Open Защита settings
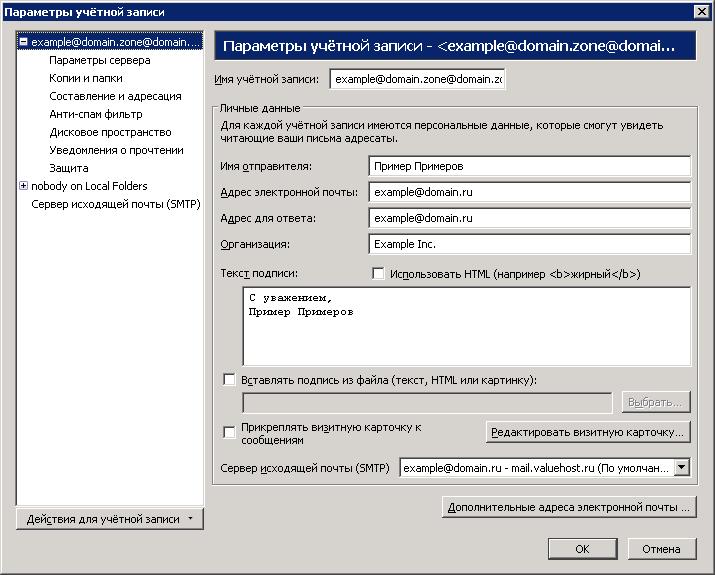 [69, 168]
